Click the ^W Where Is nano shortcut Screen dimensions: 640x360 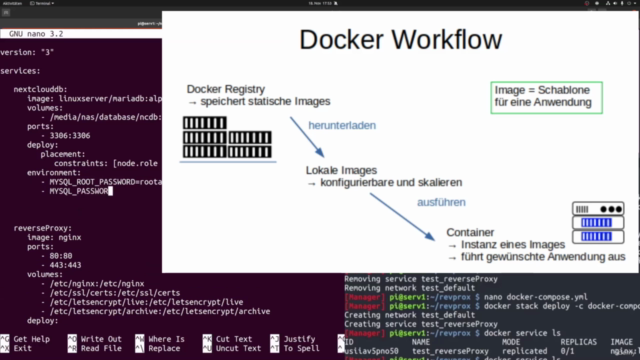(160, 339)
